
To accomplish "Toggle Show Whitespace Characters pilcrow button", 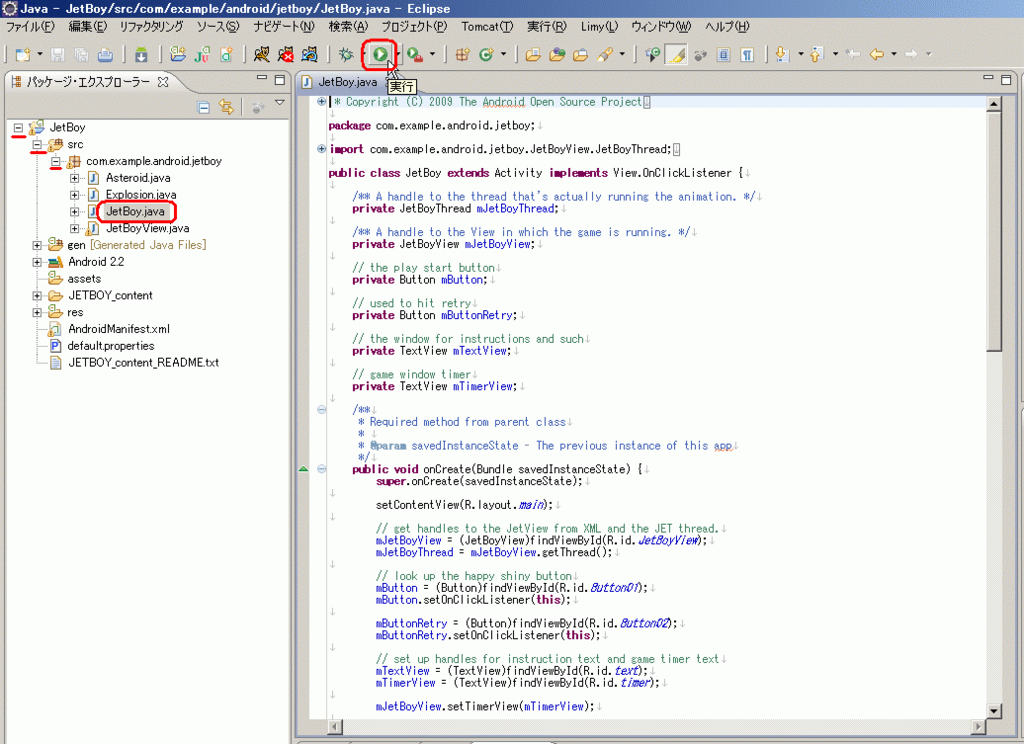I will [x=747, y=54].
